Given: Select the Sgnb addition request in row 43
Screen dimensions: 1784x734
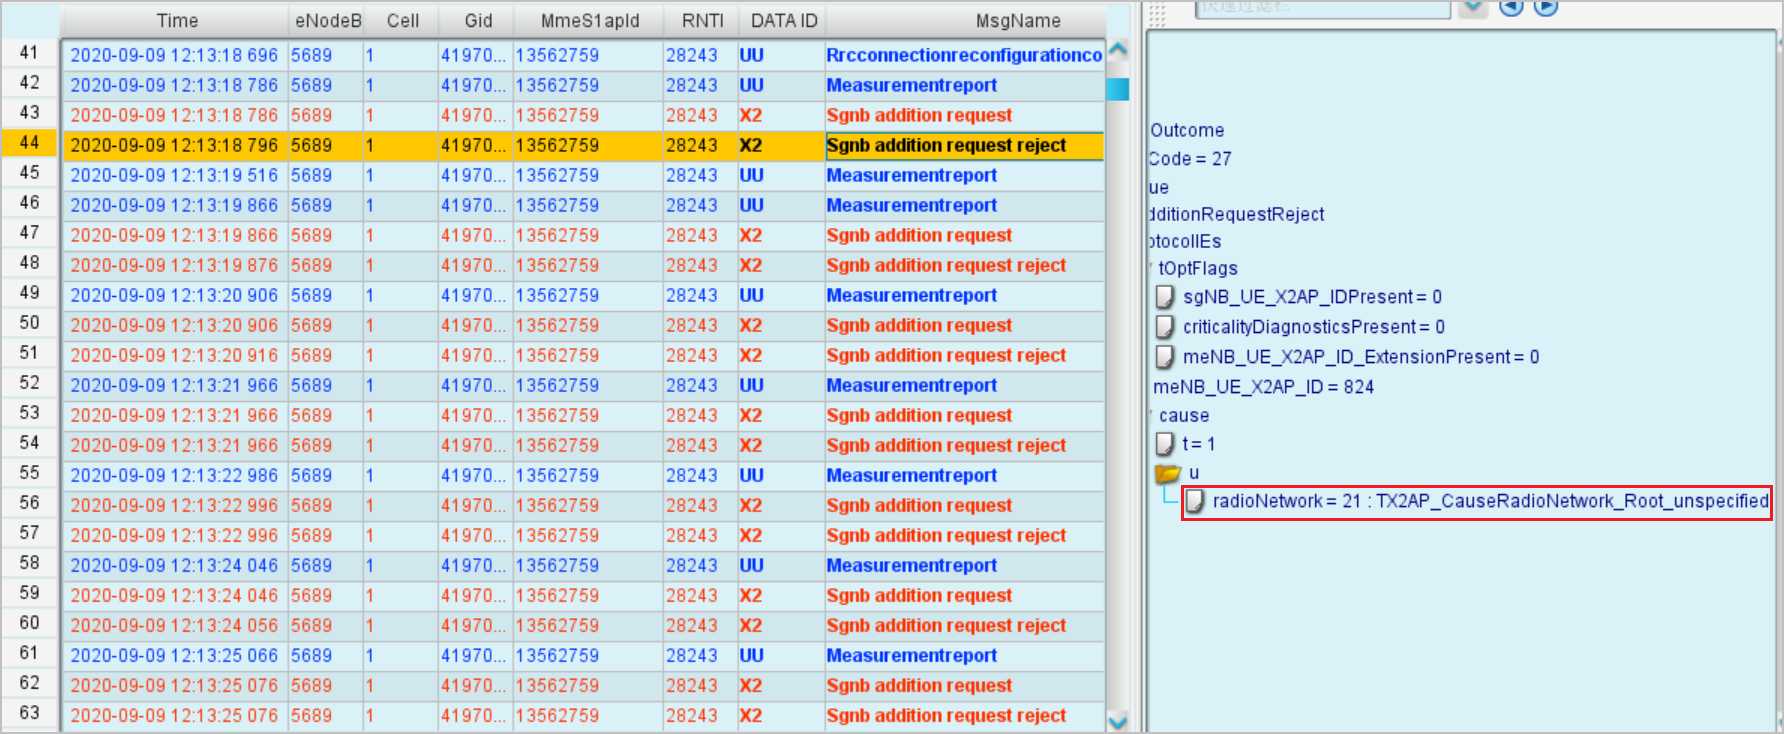Looking at the screenshot, I should tap(918, 116).
